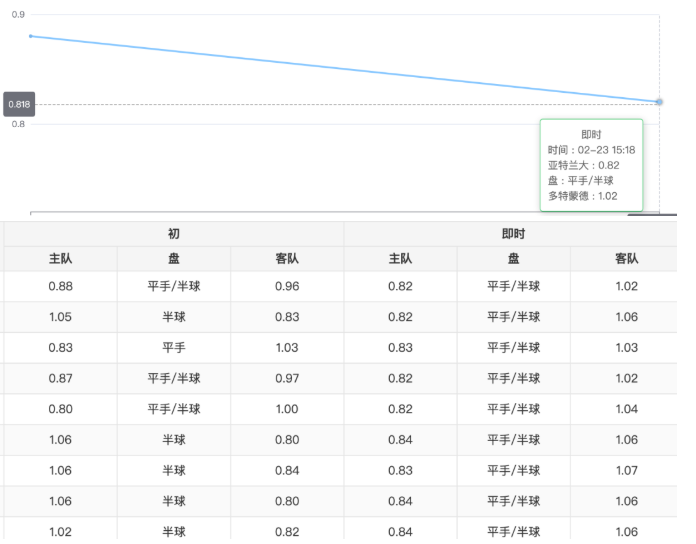Click the initial 平手 handicap cell

point(174,347)
